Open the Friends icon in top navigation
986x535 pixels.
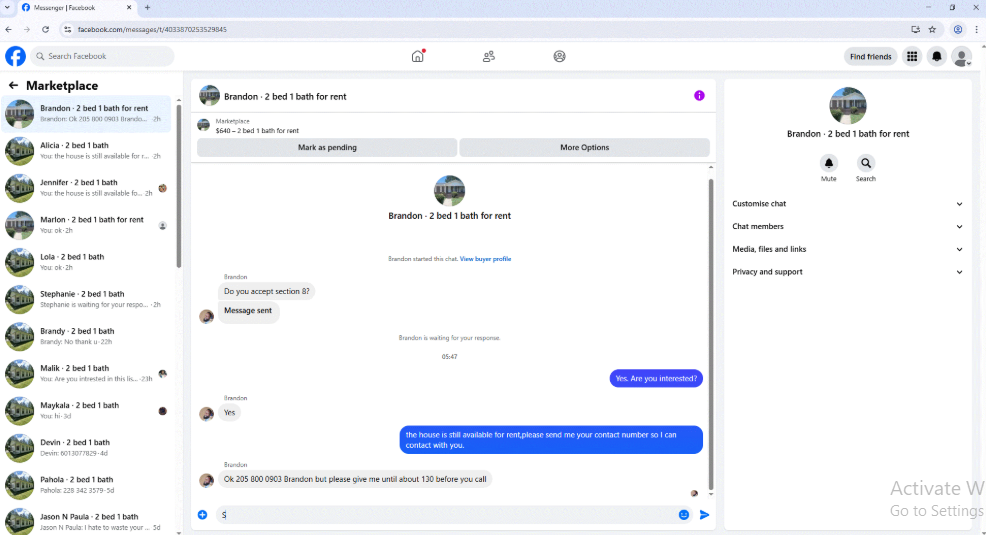tap(489, 57)
